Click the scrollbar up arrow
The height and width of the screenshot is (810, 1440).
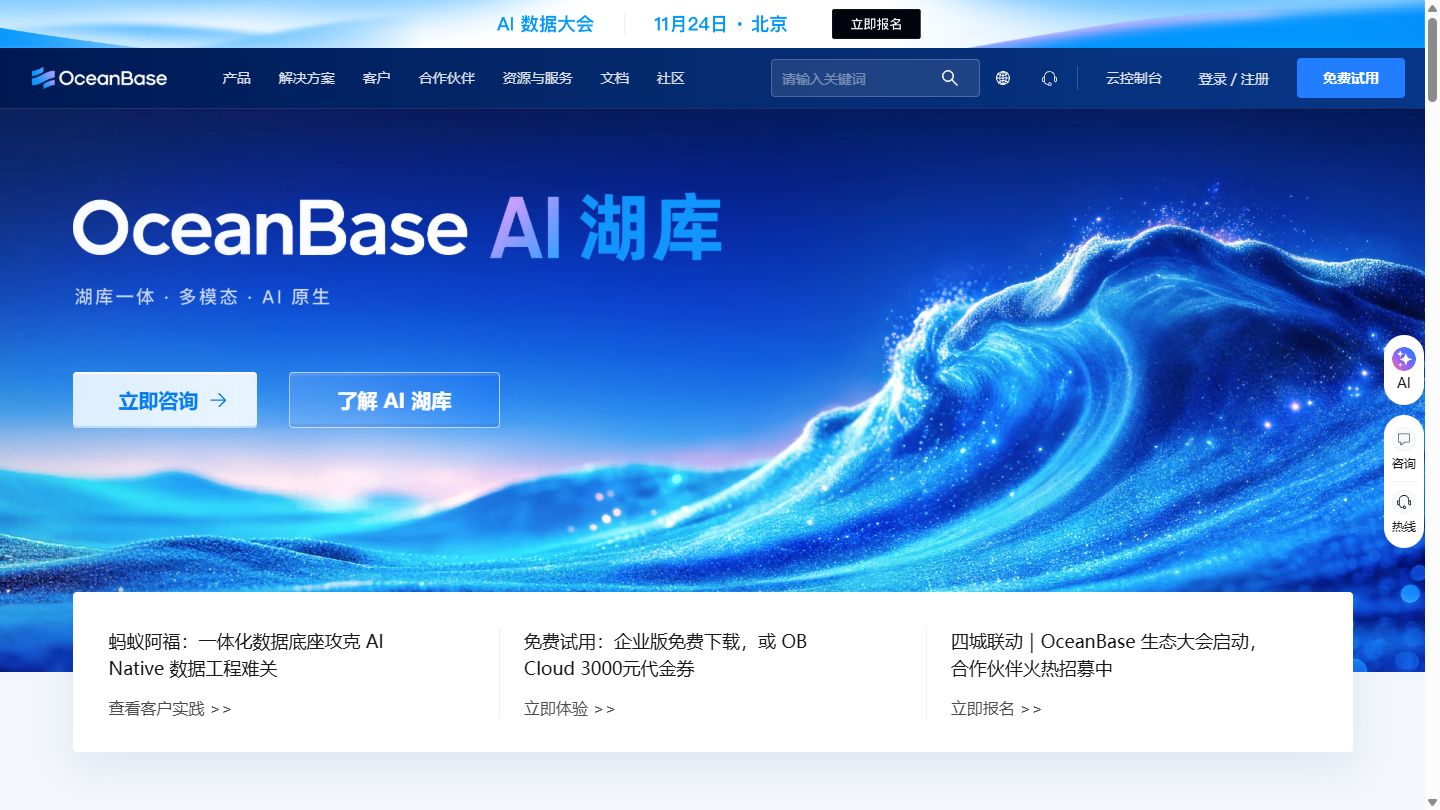pos(1432,7)
